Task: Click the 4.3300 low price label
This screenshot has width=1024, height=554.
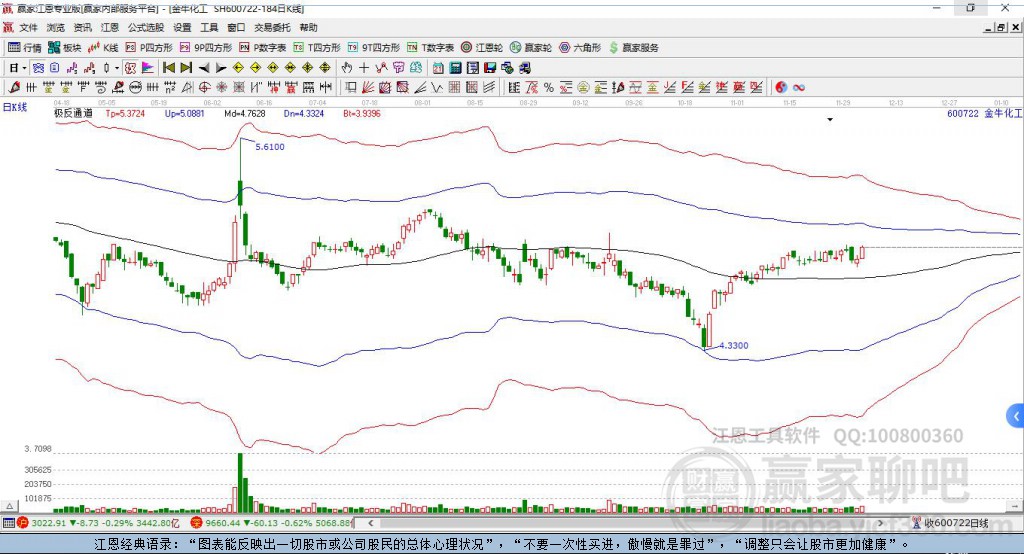Action: [733, 346]
